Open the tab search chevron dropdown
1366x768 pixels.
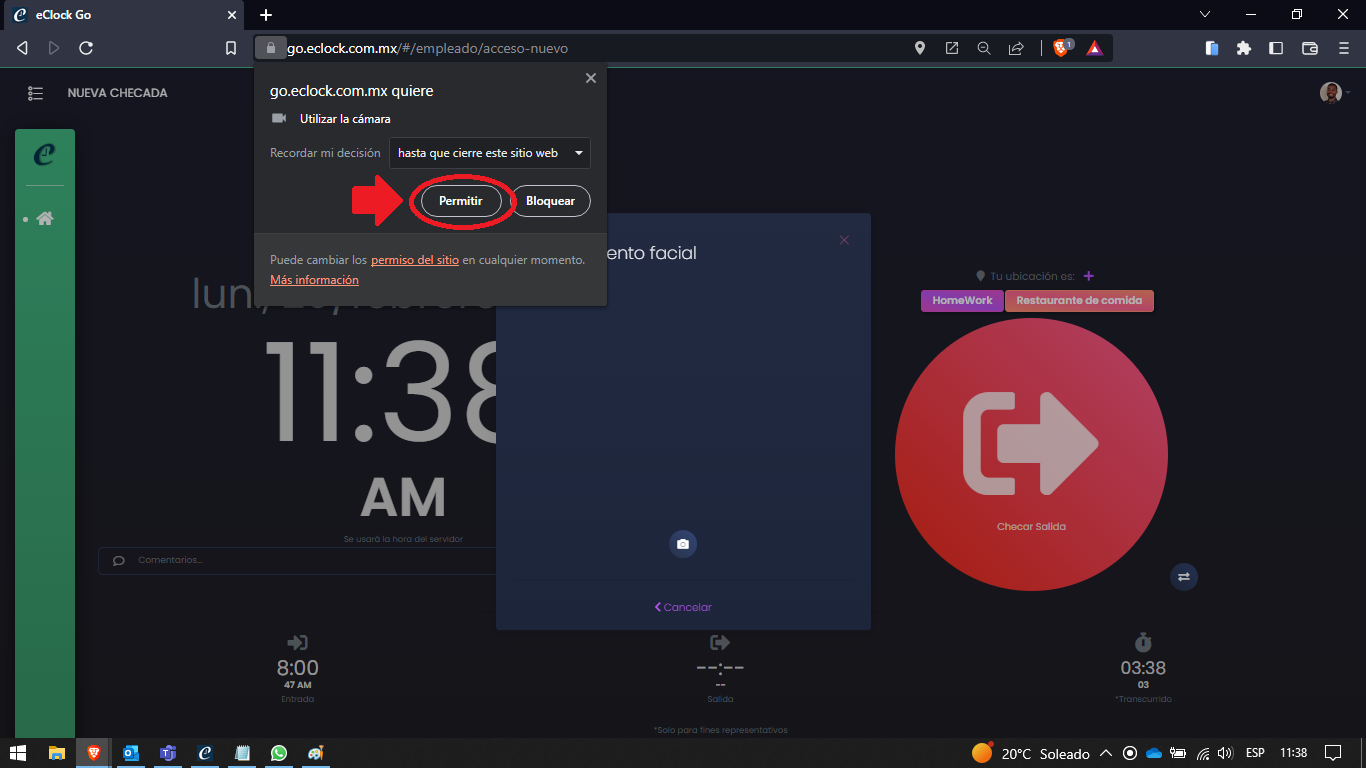click(x=1204, y=14)
